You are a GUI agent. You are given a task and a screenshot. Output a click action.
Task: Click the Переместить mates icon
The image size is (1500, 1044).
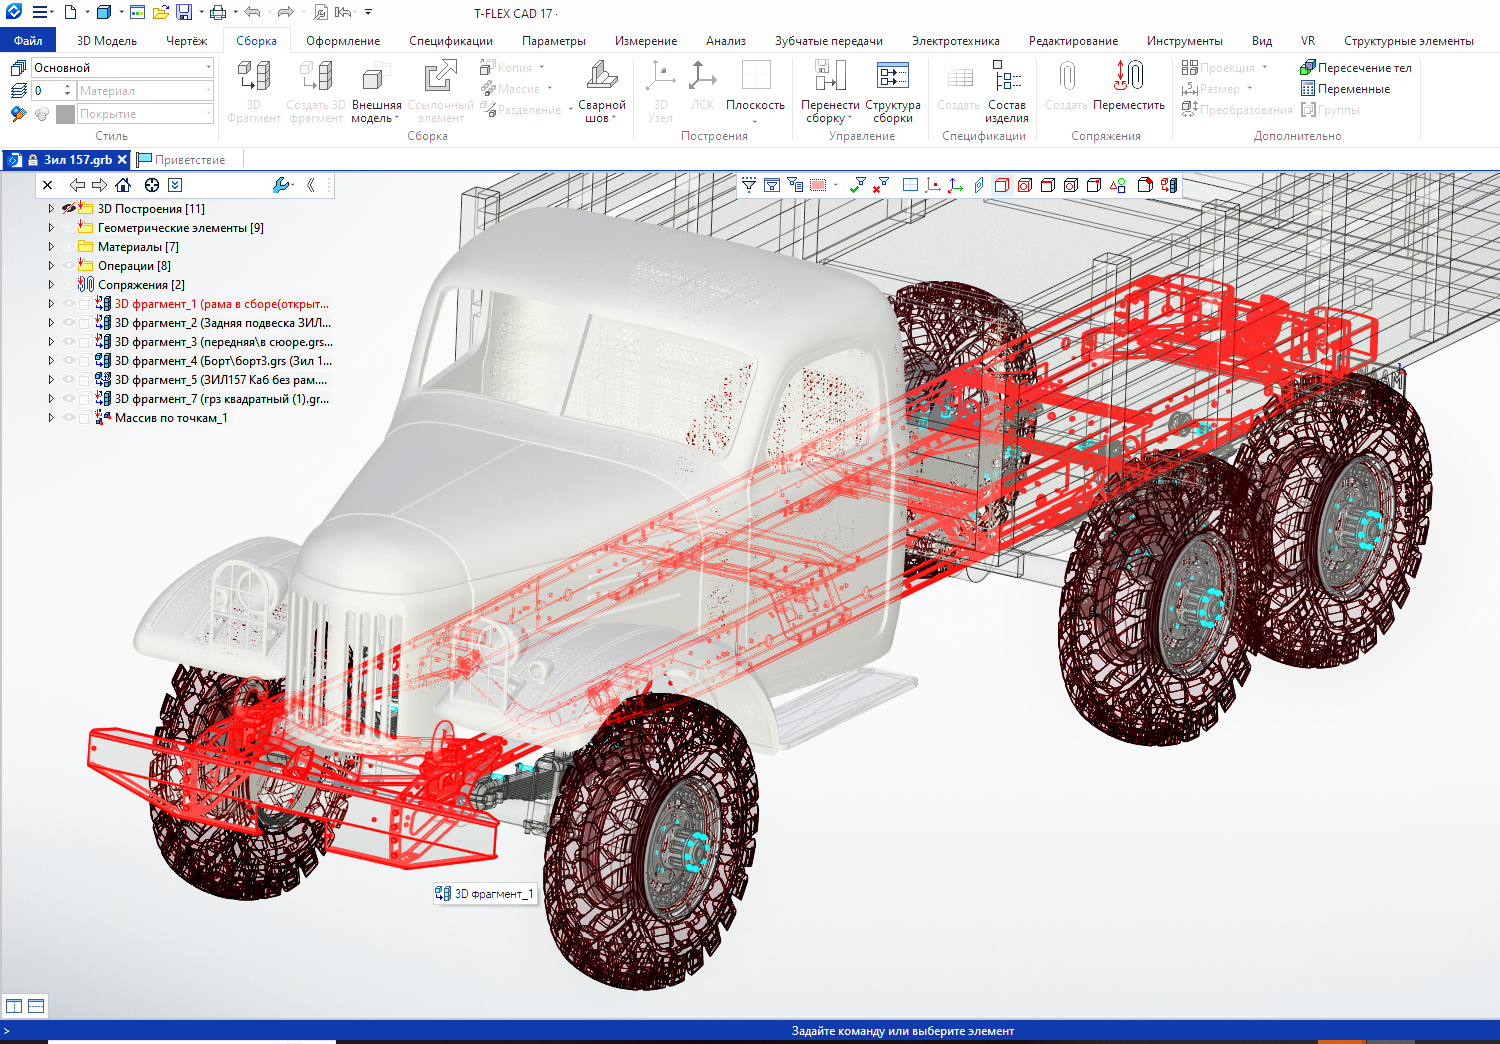[1128, 90]
